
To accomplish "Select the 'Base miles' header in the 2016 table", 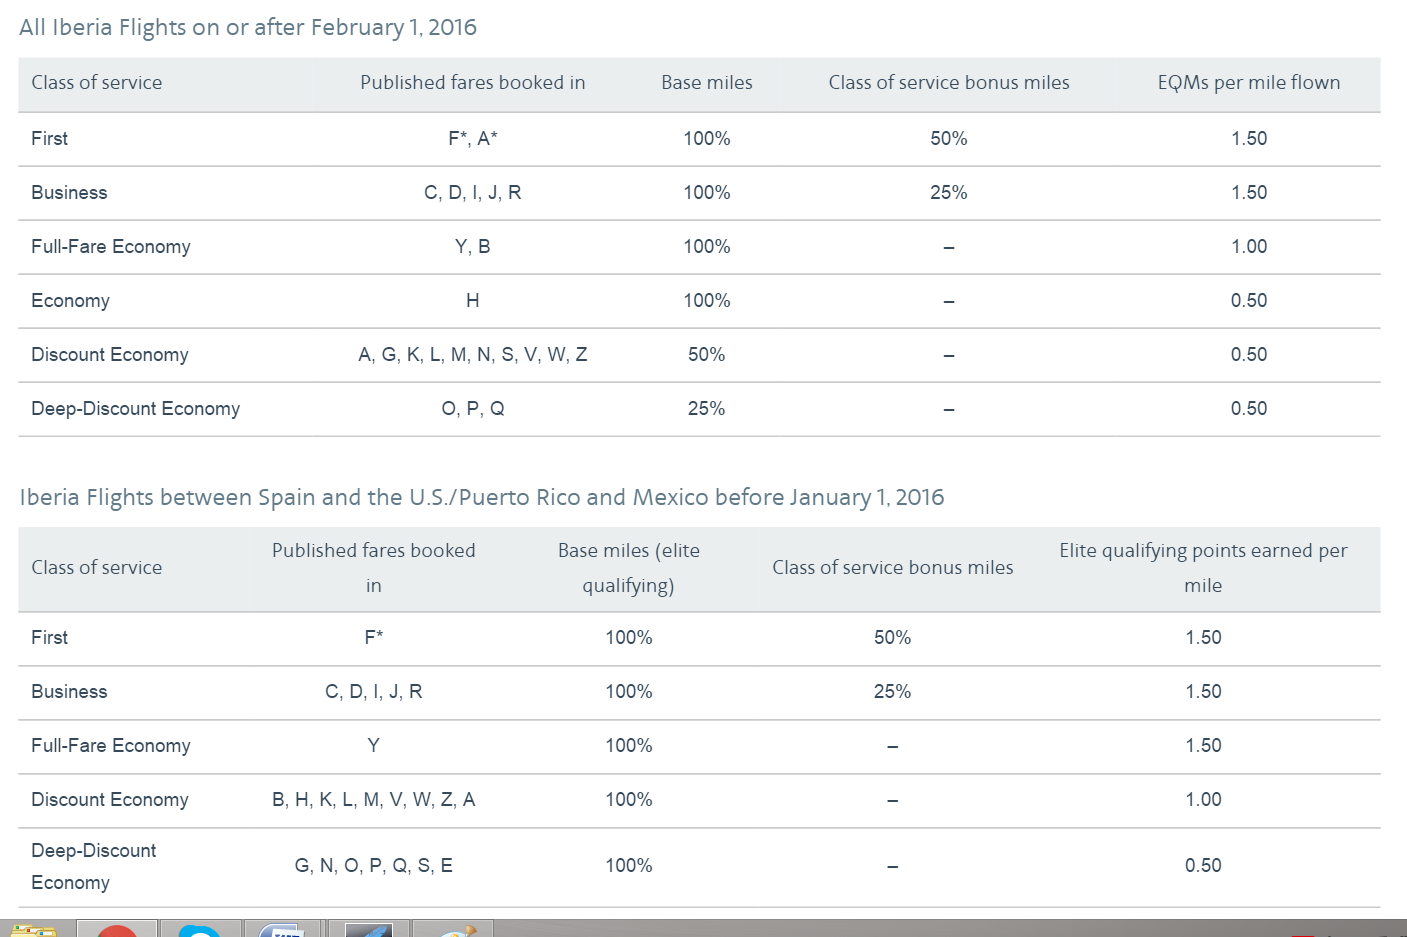I will click(x=707, y=83).
